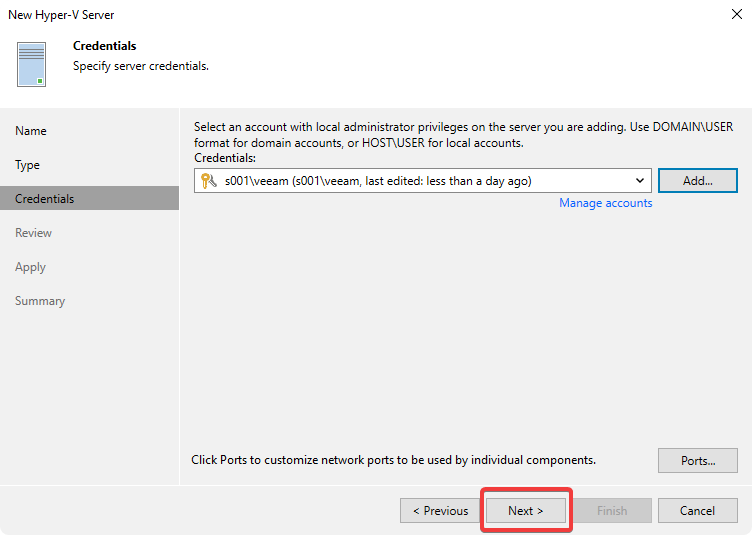This screenshot has width=752, height=535.
Task: Switch to the Type step in sidebar
Action: coord(28,165)
